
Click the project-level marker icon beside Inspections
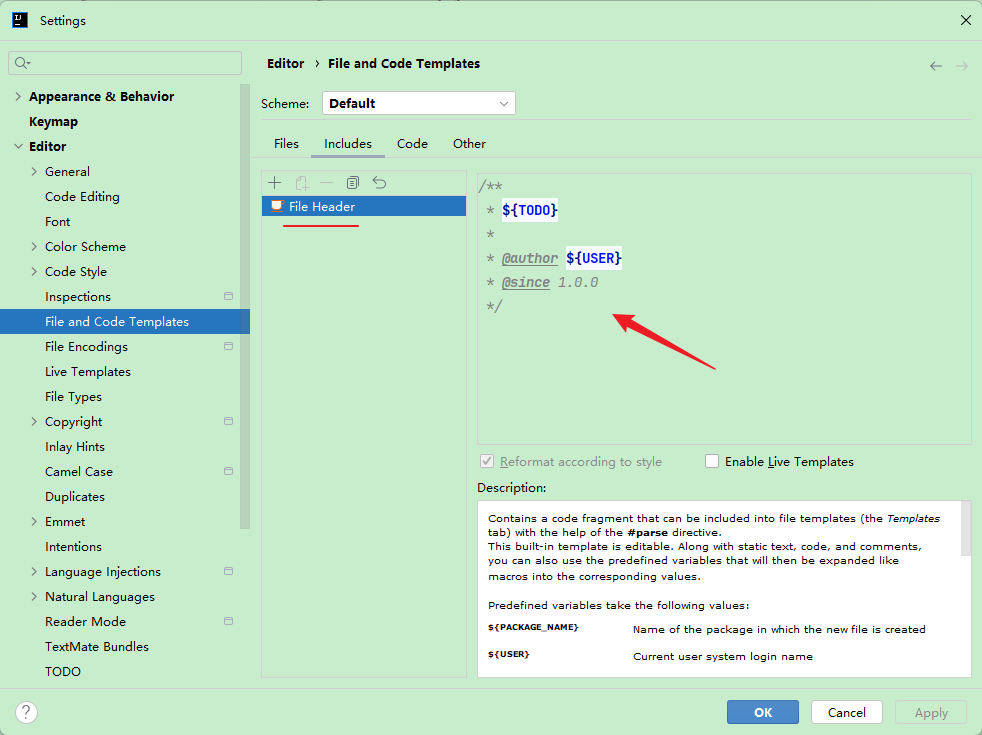(x=228, y=297)
